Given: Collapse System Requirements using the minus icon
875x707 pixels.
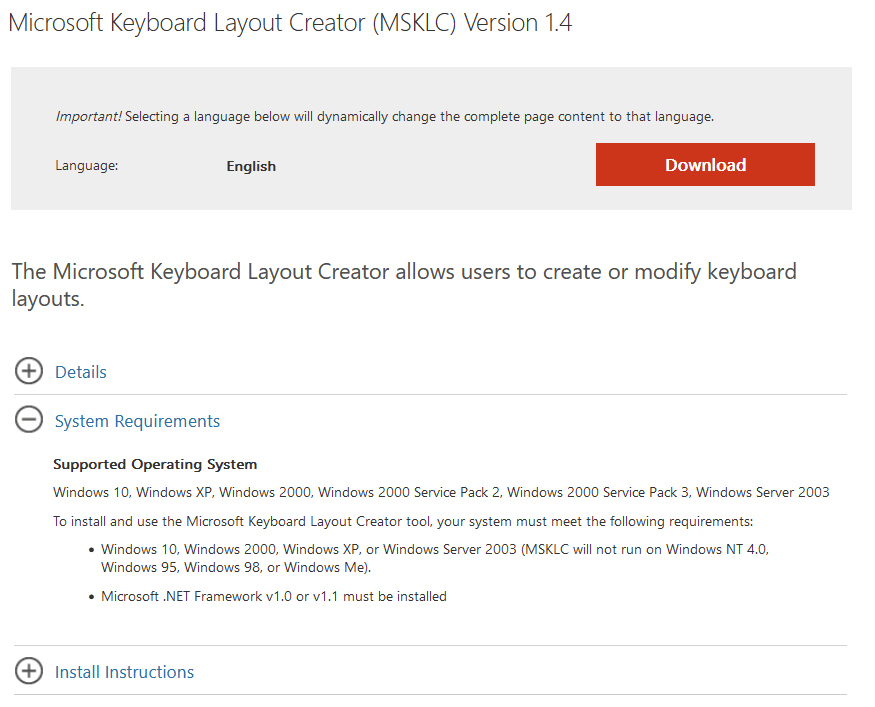Looking at the screenshot, I should [28, 420].
